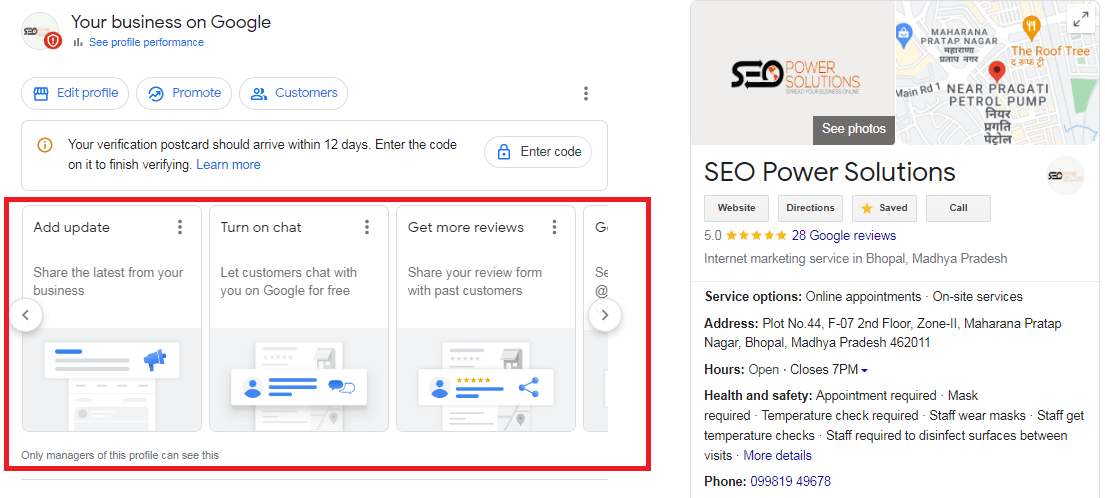Click phone number 099819 49678
This screenshot has height=498, width=1105.
pos(791,482)
